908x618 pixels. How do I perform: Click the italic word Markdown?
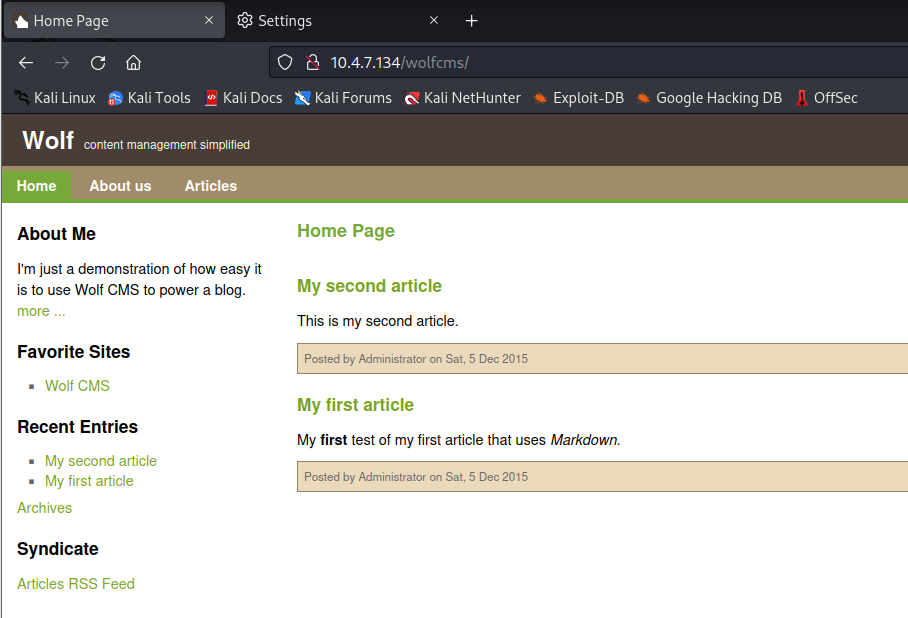point(585,440)
